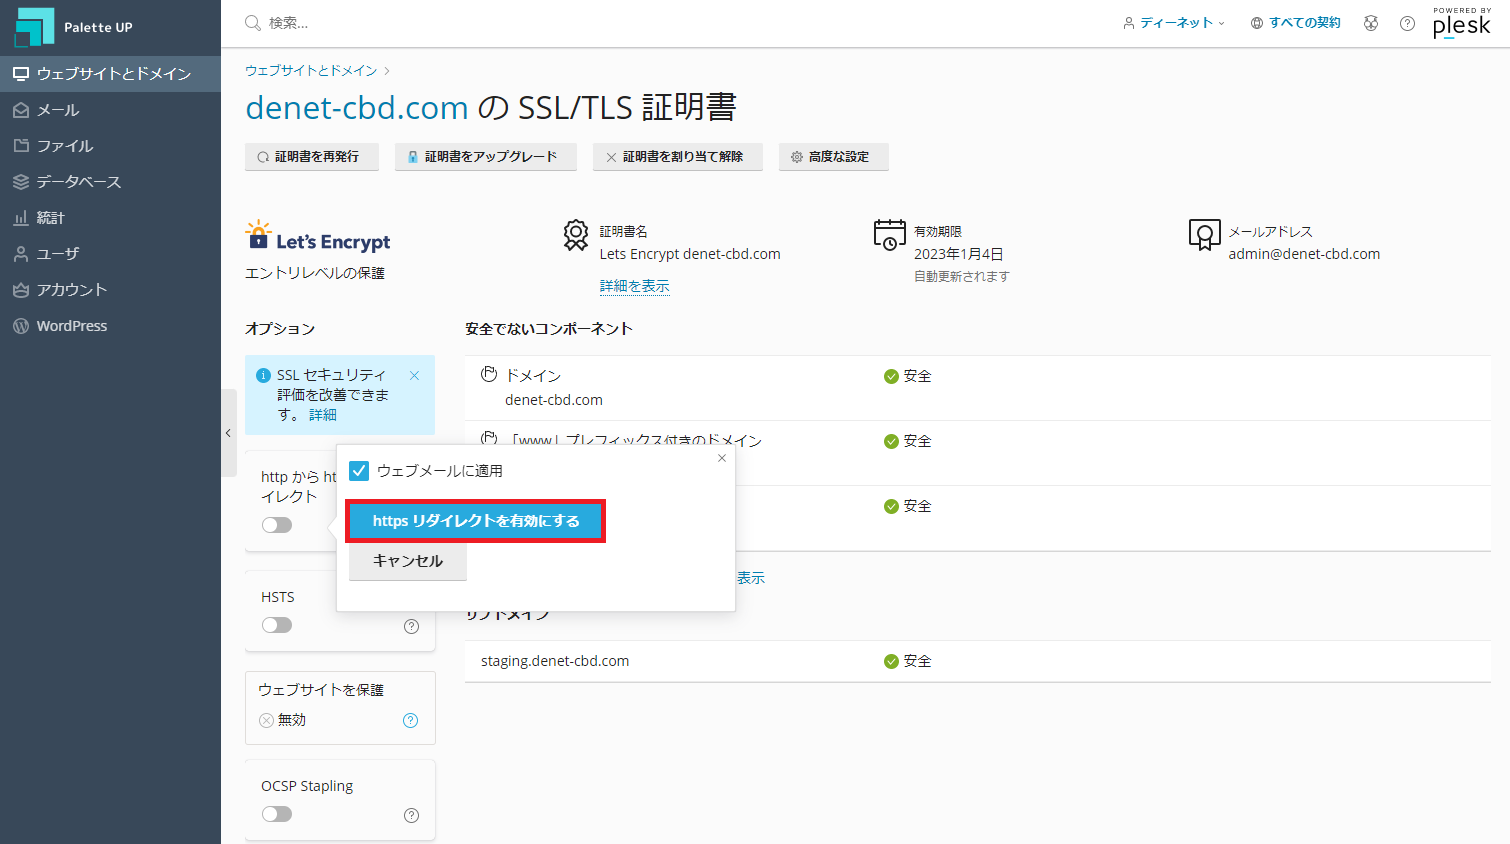Viewport: 1510px width, 844px height.
Task: Click help icon in OCSP Stapling card
Action: pos(411,815)
